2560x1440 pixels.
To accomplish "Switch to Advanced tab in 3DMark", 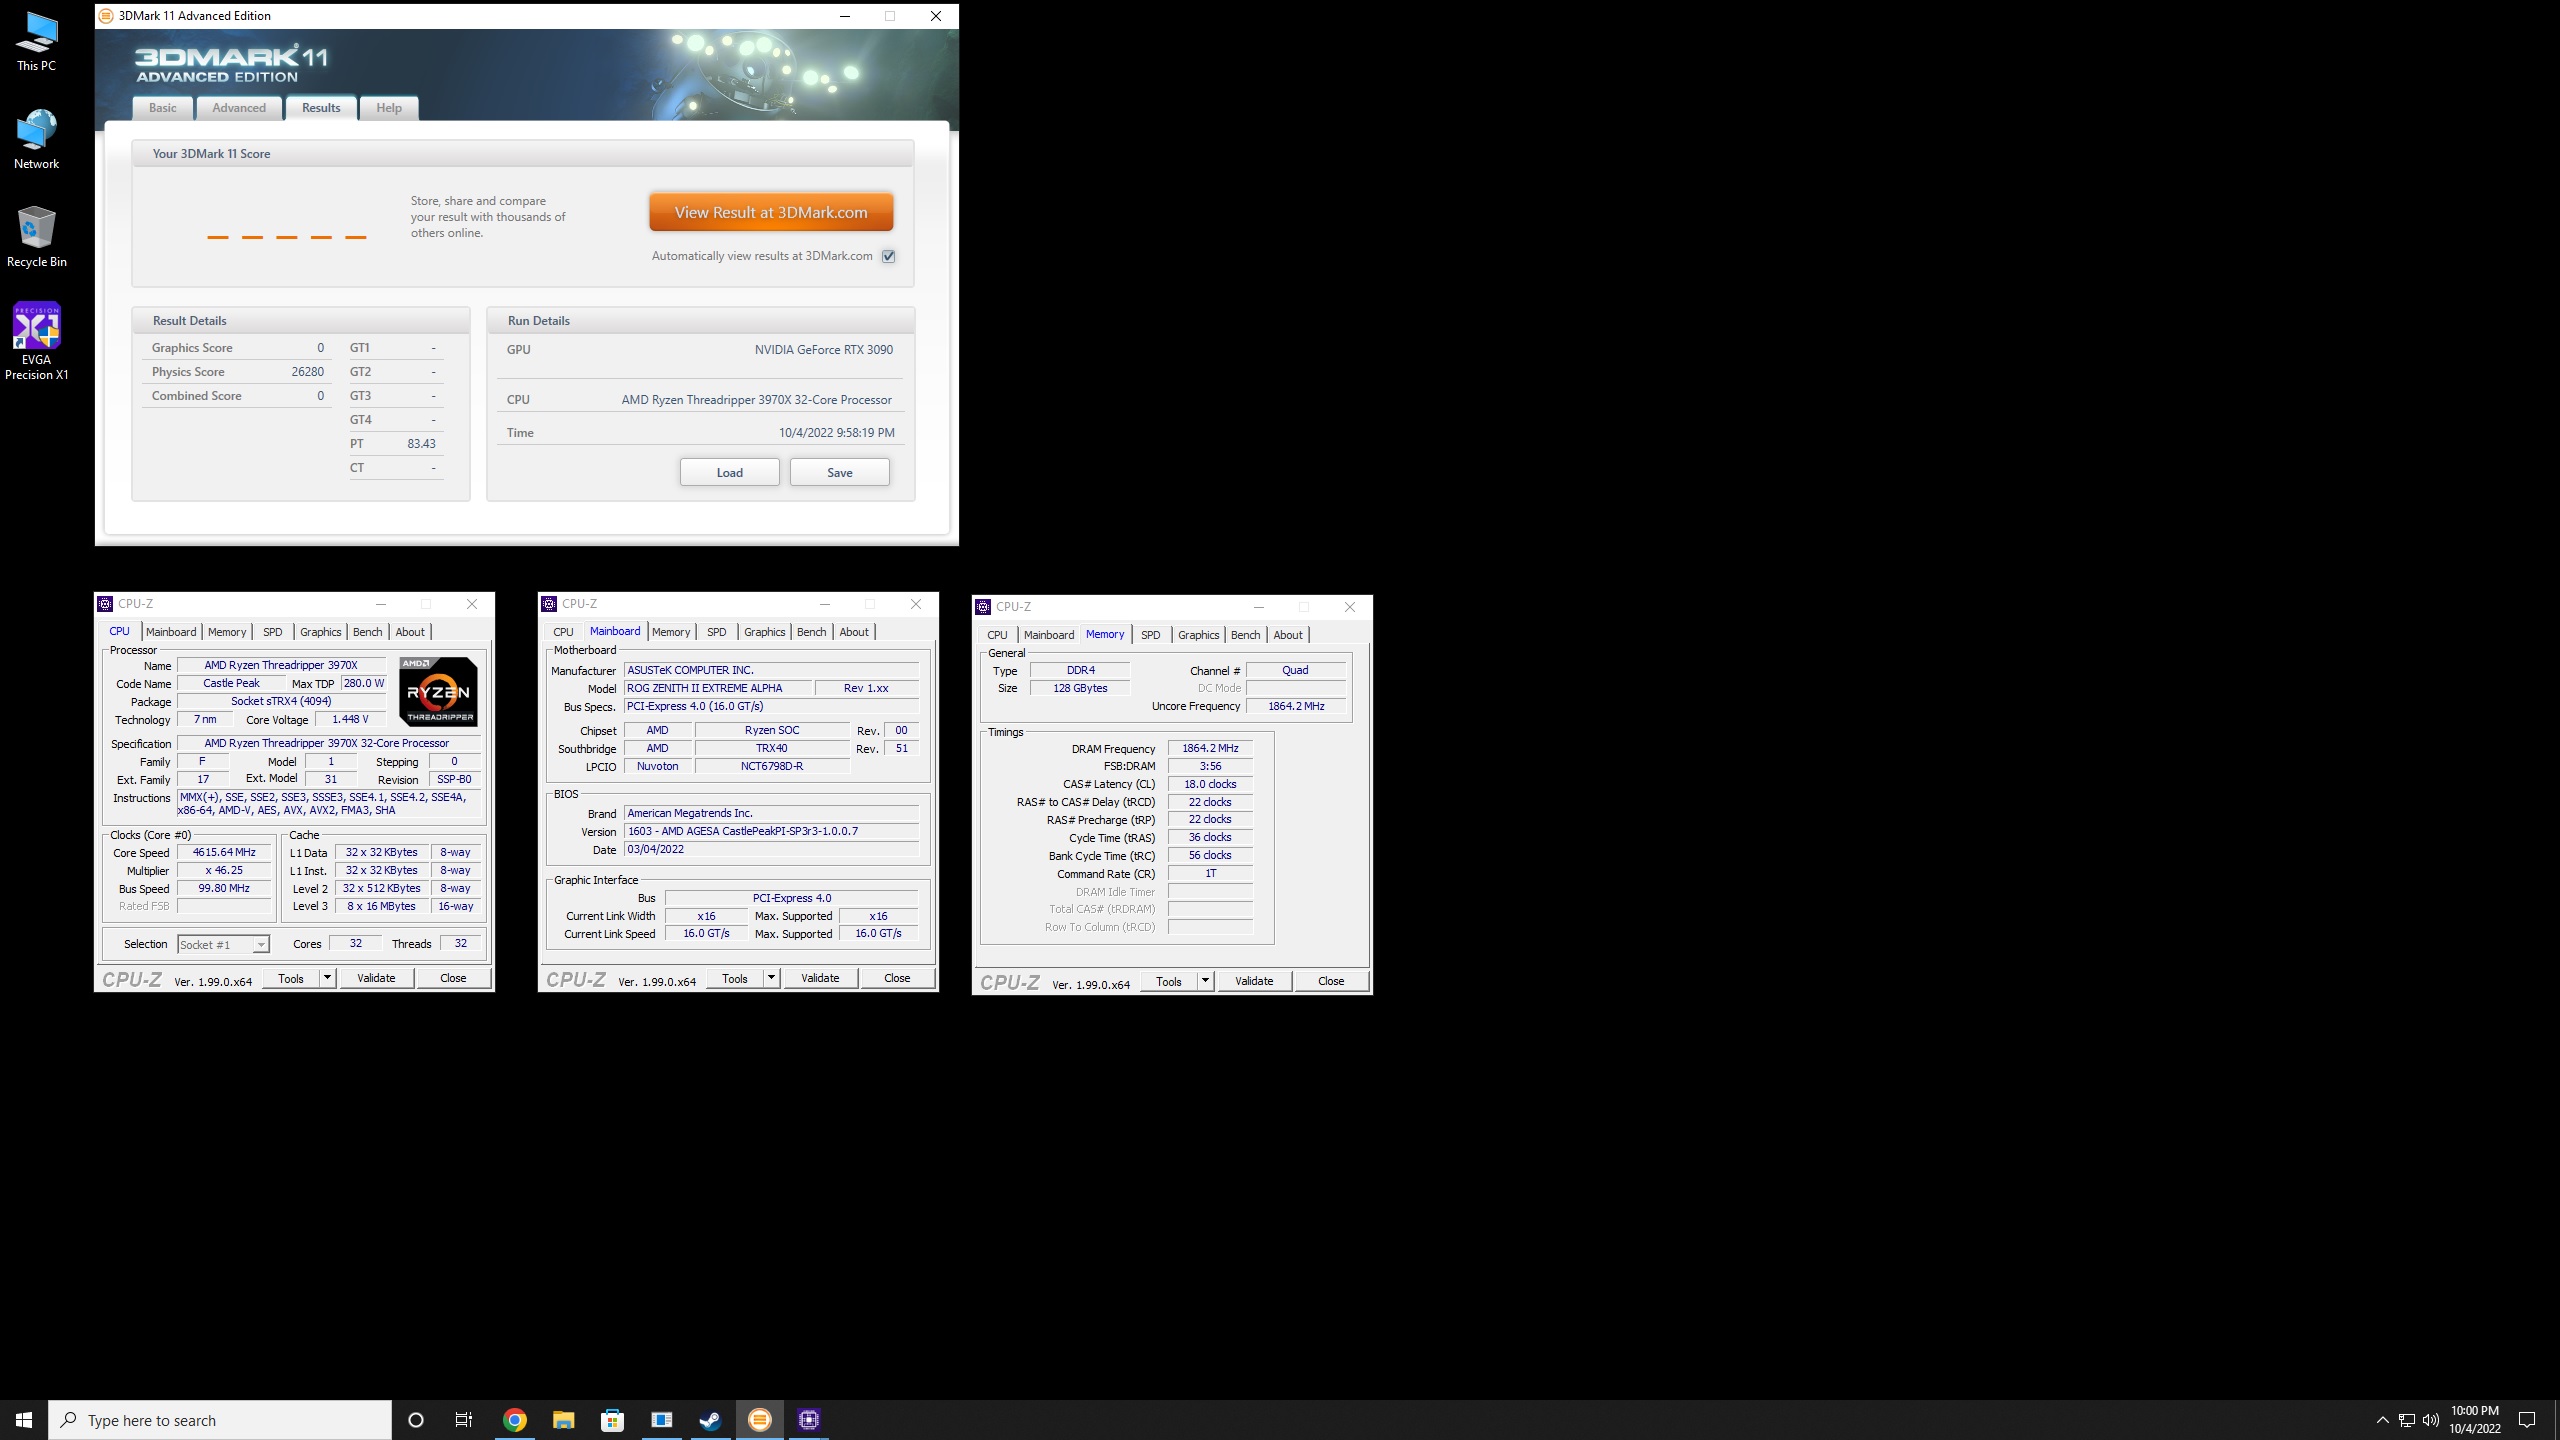I will click(x=239, y=108).
